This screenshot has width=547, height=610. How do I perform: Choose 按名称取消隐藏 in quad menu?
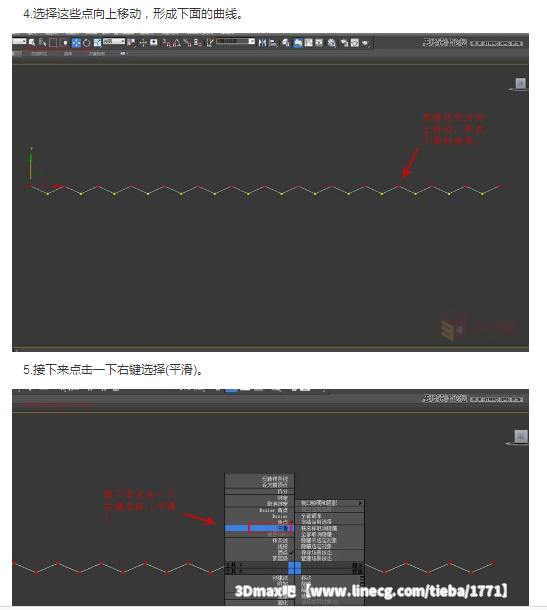click(x=319, y=528)
